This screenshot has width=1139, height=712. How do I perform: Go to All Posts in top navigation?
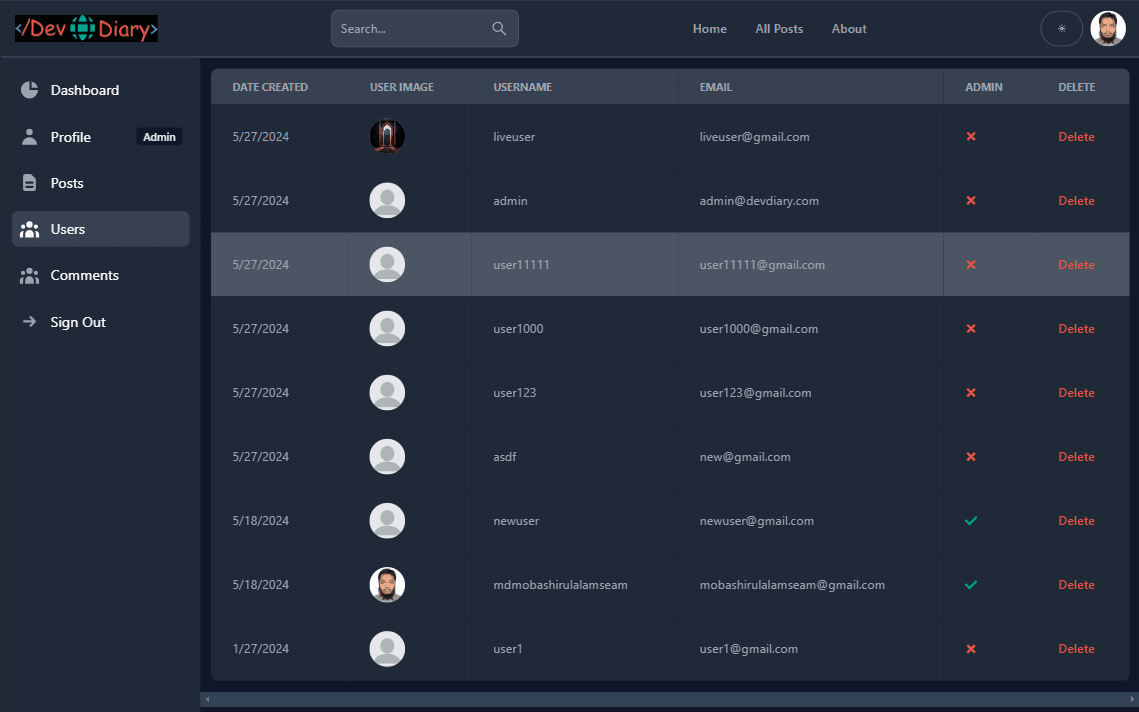point(779,29)
